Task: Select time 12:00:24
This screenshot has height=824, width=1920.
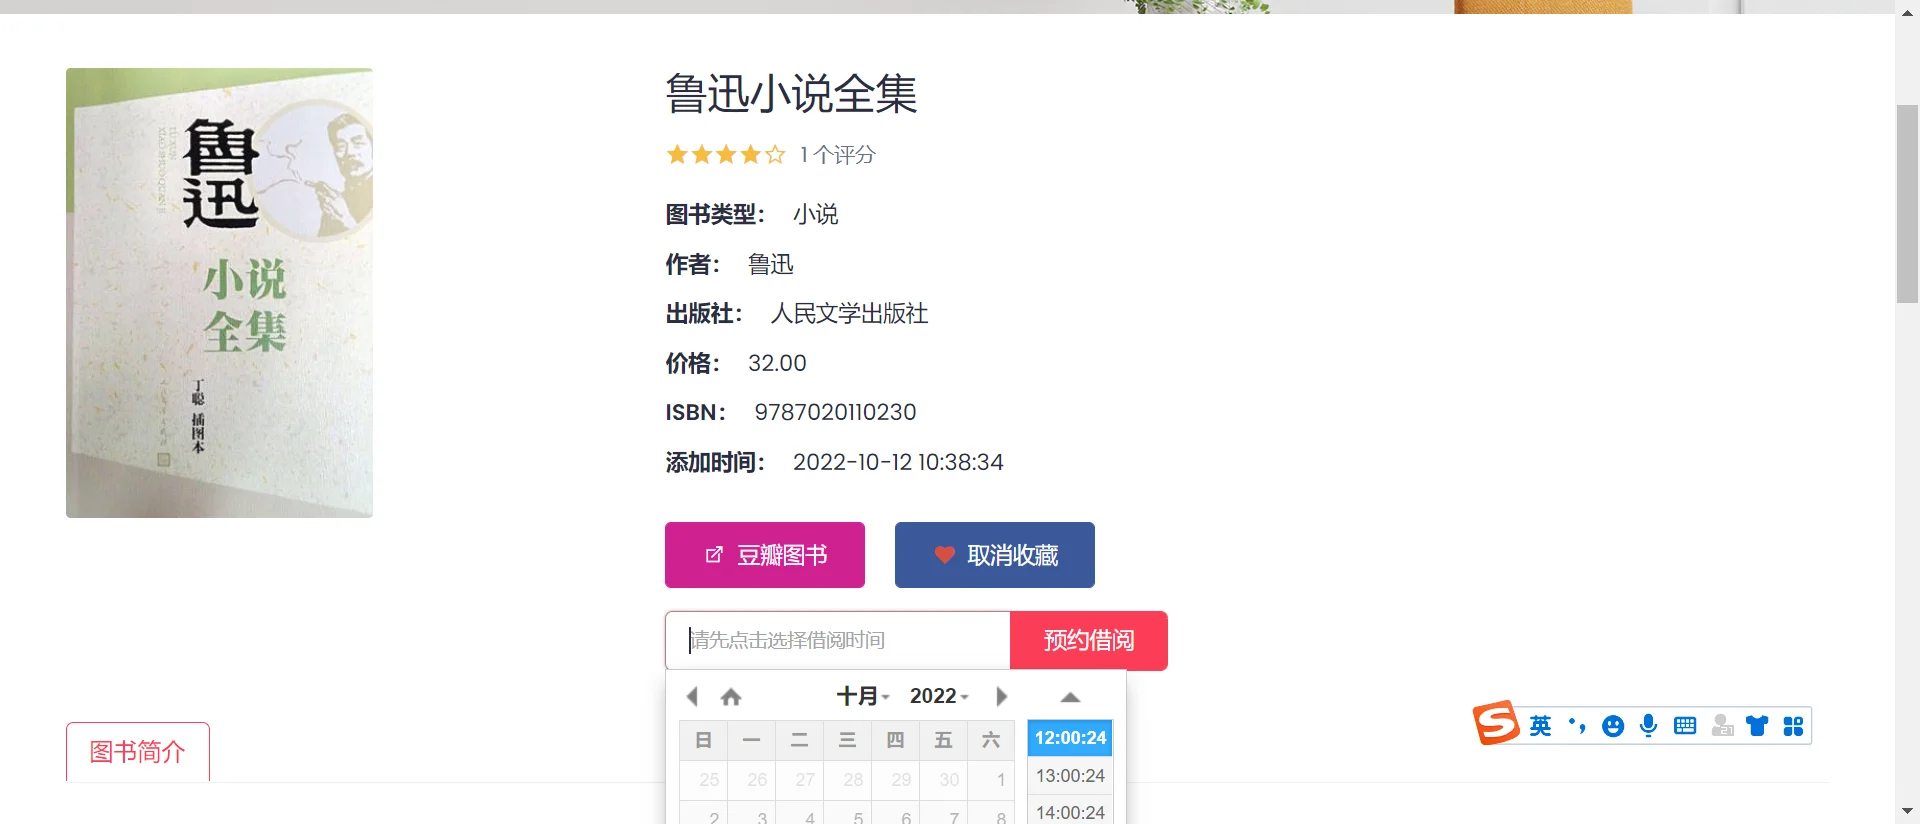Action: [x=1070, y=738]
